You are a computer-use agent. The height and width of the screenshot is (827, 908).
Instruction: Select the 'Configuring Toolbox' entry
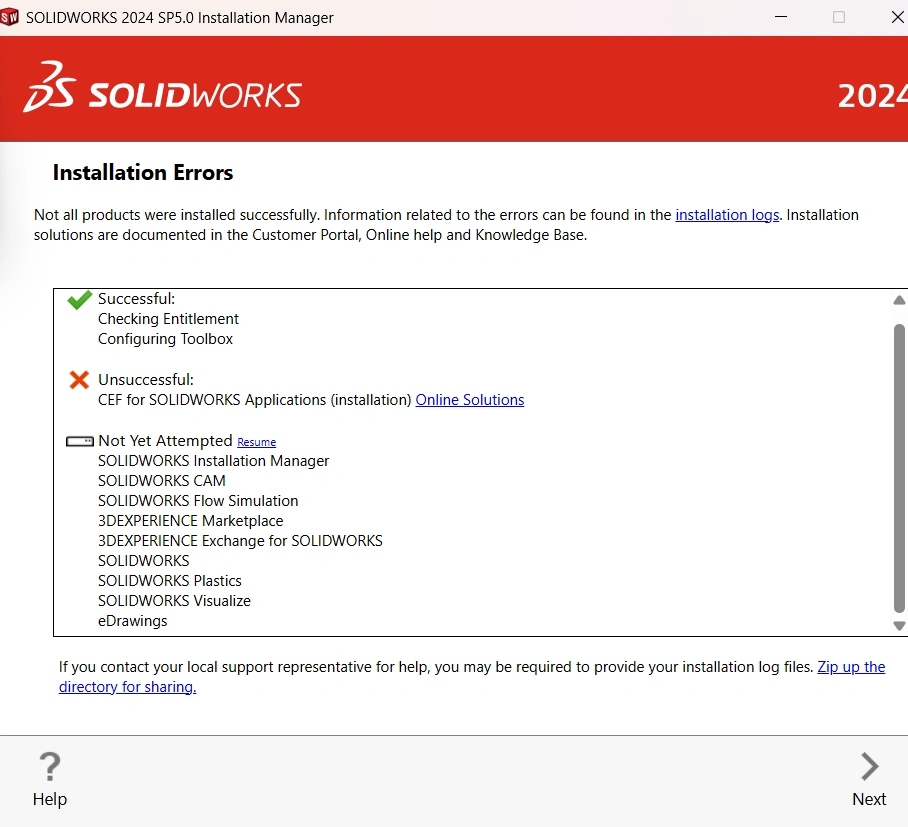(165, 339)
